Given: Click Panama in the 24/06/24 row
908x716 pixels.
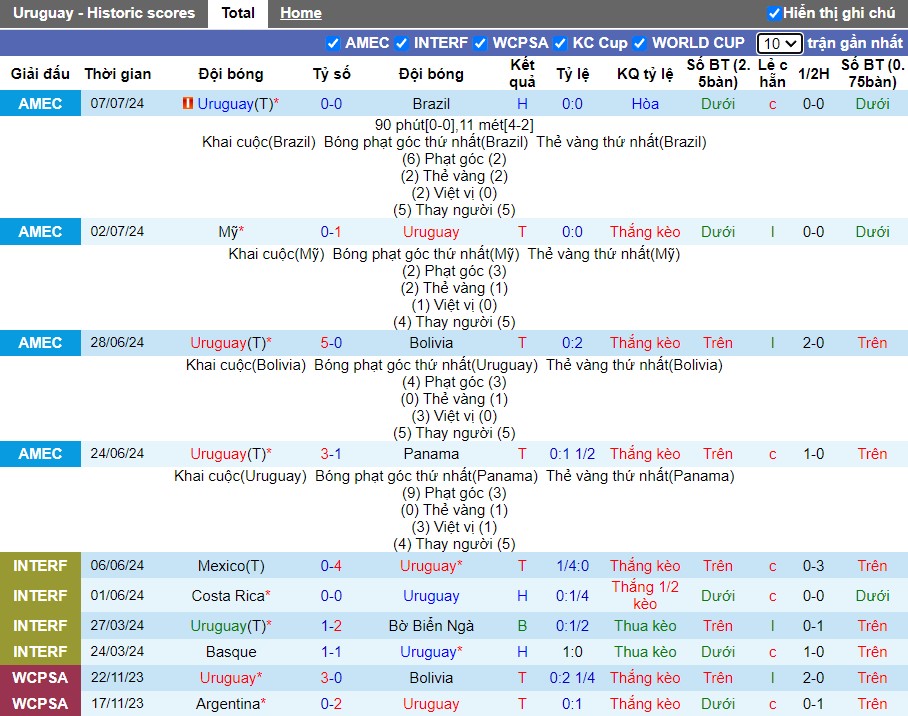Looking at the screenshot, I should point(431,454).
